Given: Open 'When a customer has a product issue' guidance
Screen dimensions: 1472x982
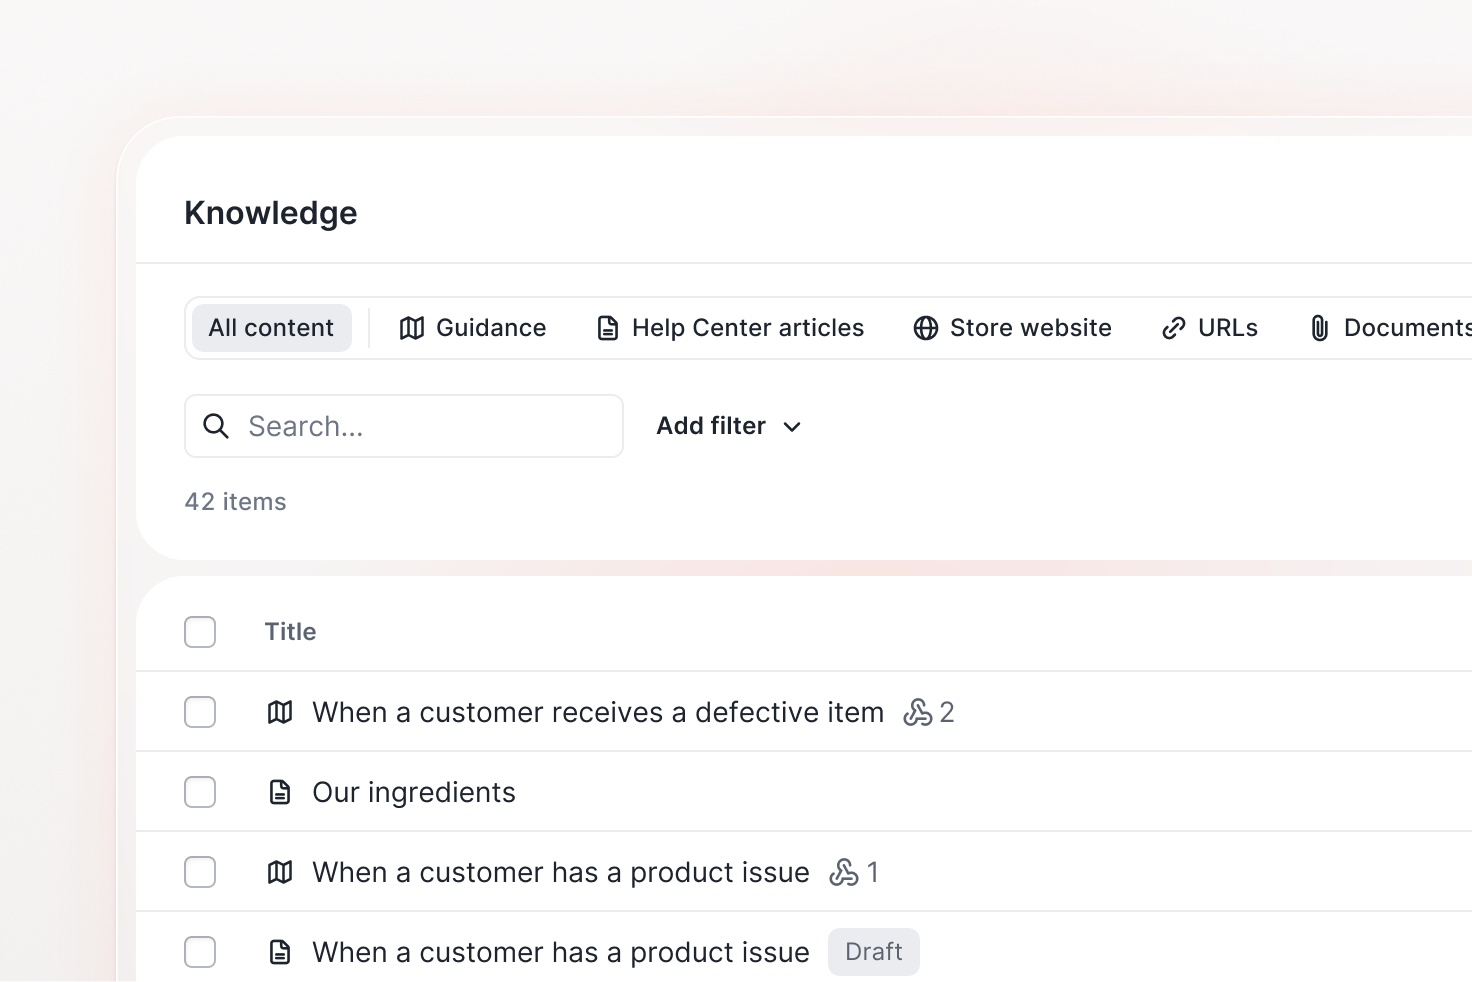Looking at the screenshot, I should pyautogui.click(x=561, y=872).
